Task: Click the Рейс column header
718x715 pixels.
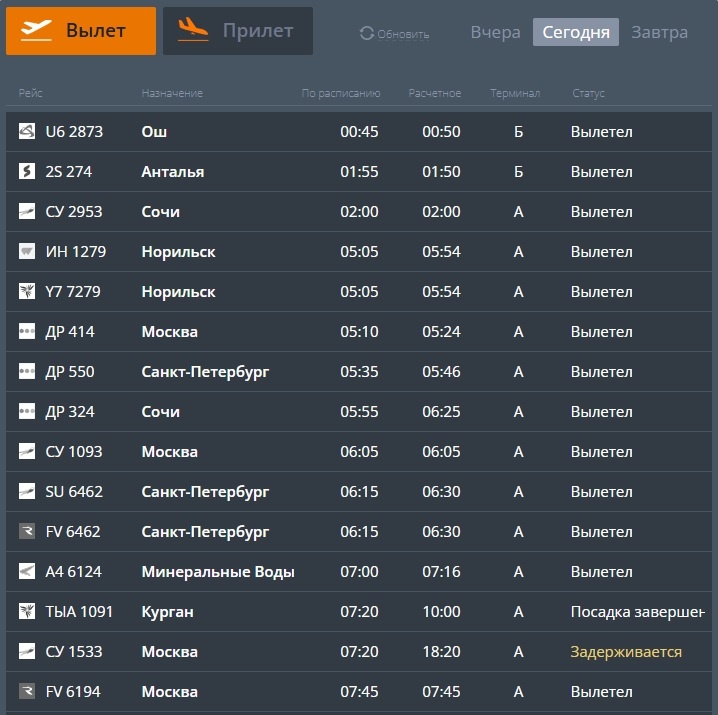Action: [x=30, y=93]
